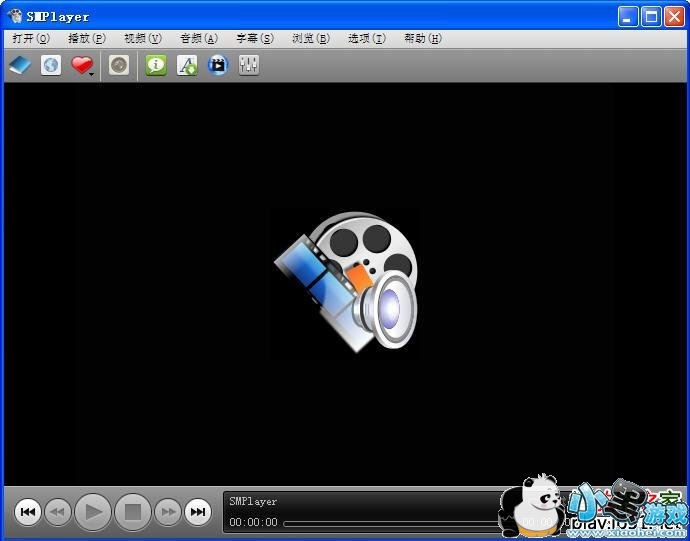The image size is (690, 541).
Task: Open the 帮助(H) menu
Action: tap(422, 39)
